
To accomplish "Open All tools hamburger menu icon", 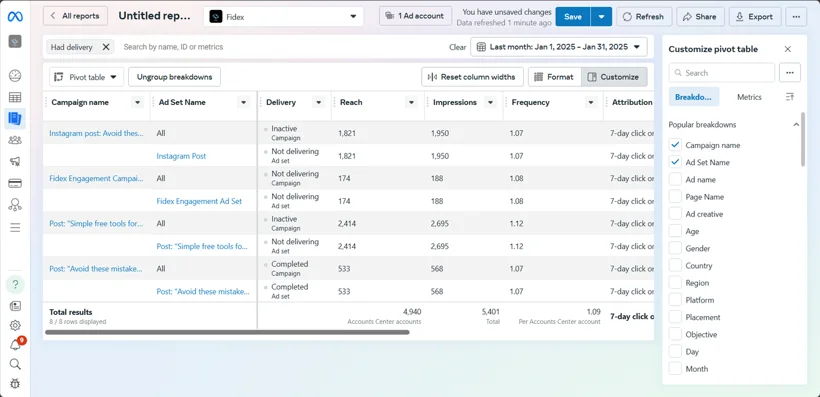I will 15,228.
